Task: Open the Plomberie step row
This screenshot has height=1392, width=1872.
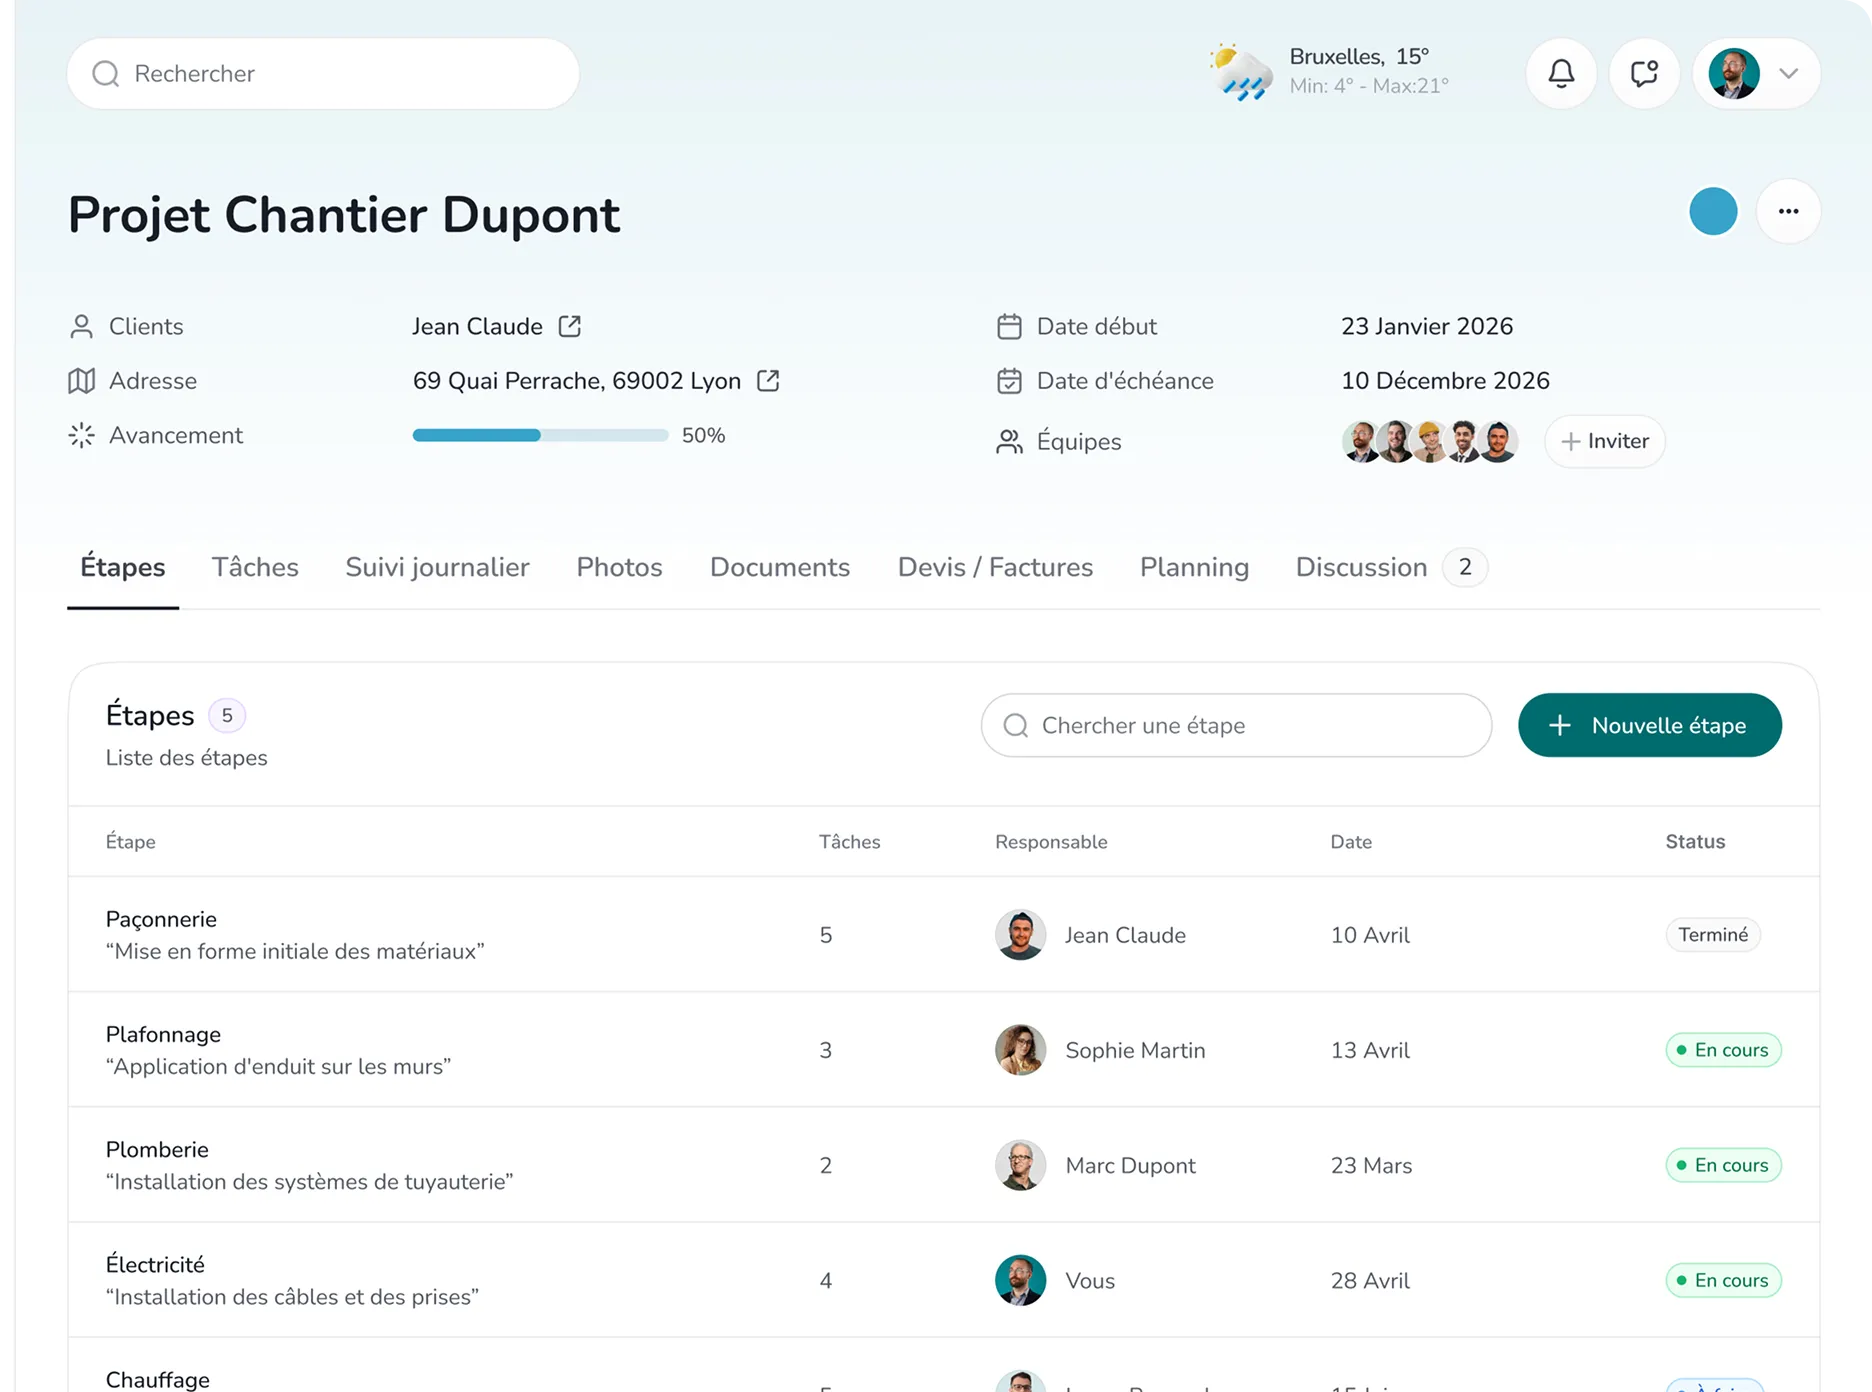Action: (944, 1165)
